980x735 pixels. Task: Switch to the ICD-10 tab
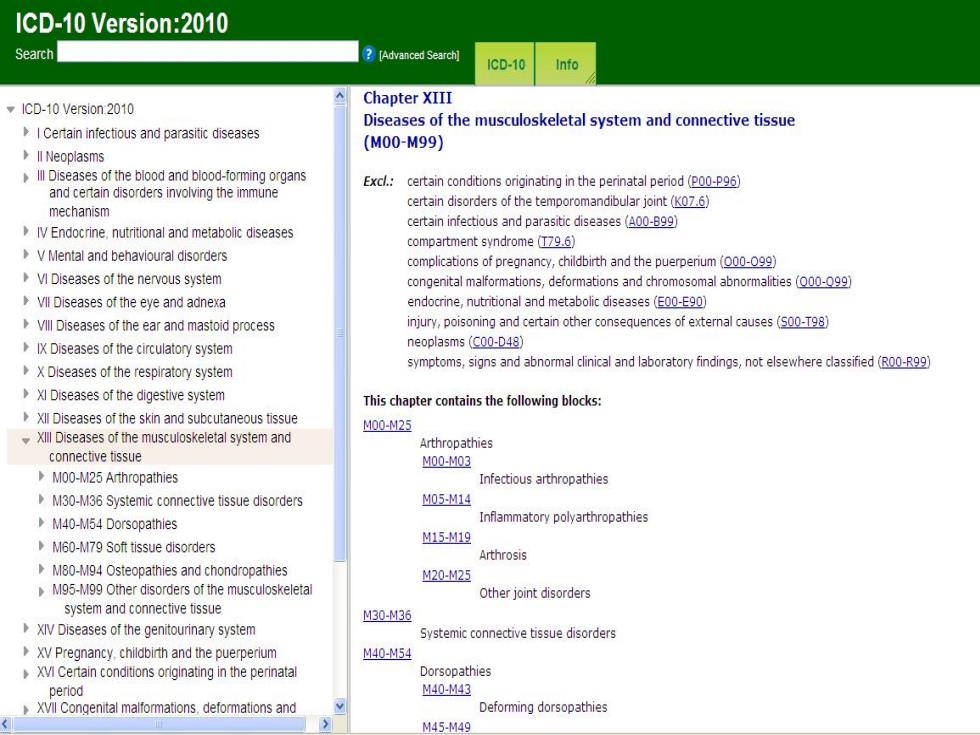(x=505, y=64)
